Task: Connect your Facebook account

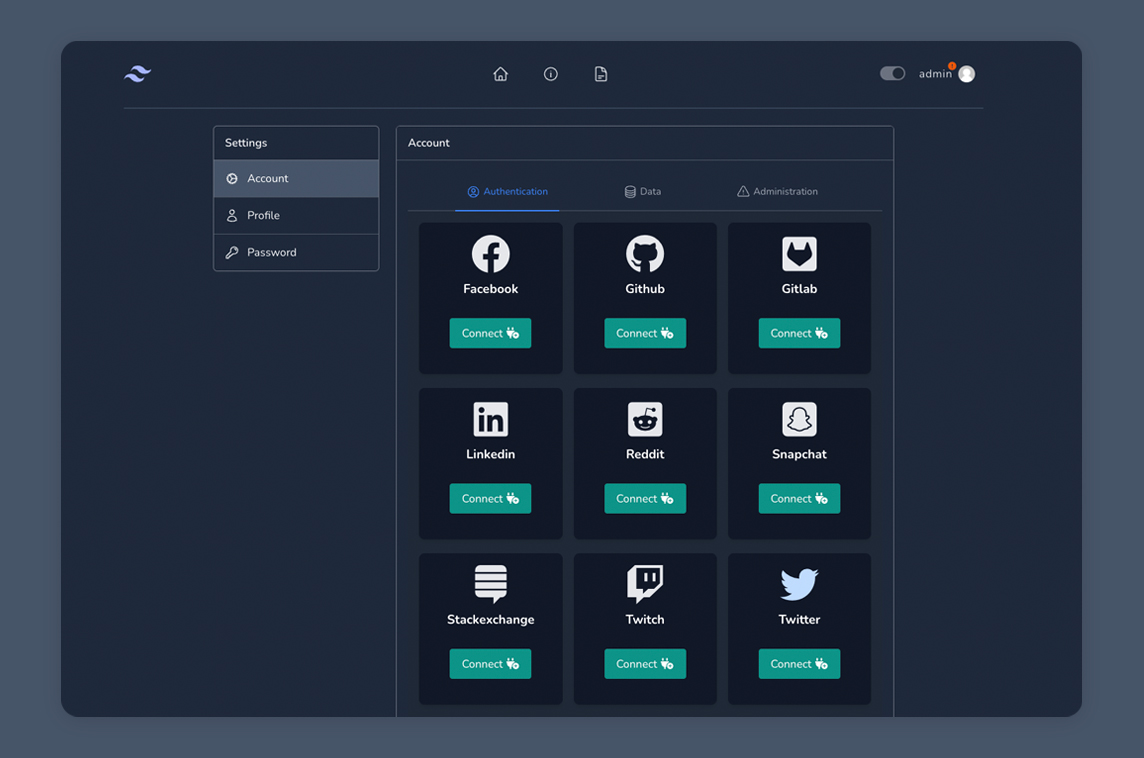Action: pos(490,333)
